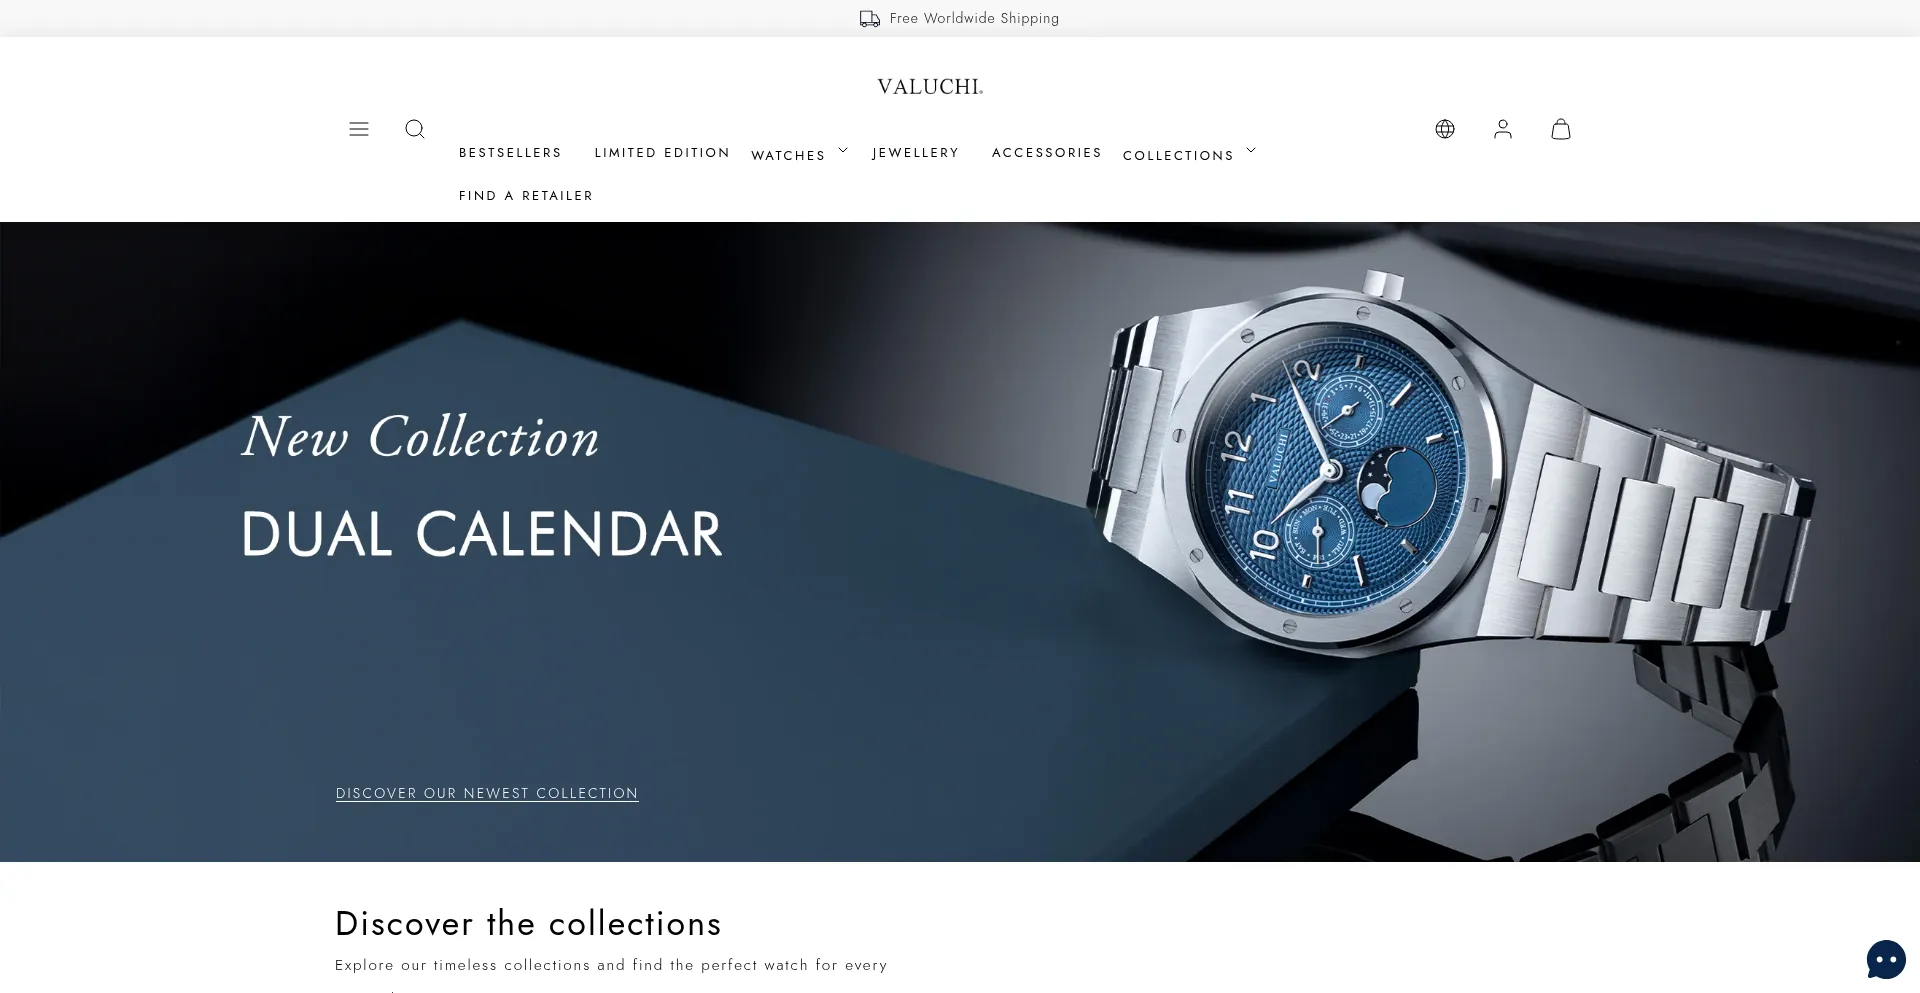Open the Limited Edition page
The image size is (1920, 993).
tap(662, 152)
